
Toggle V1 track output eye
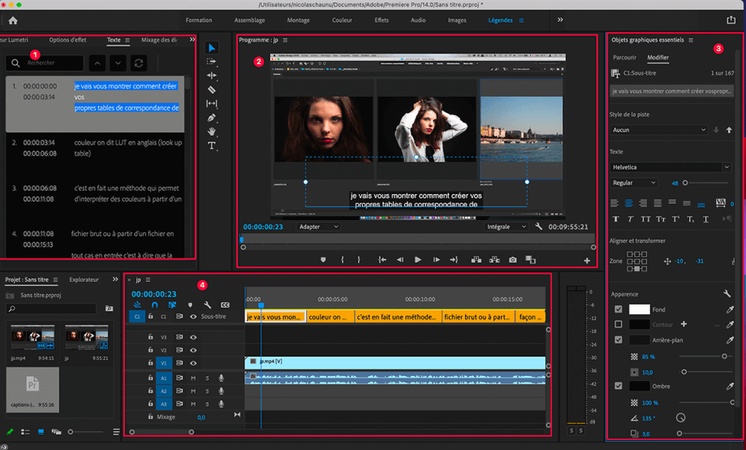coord(193,363)
